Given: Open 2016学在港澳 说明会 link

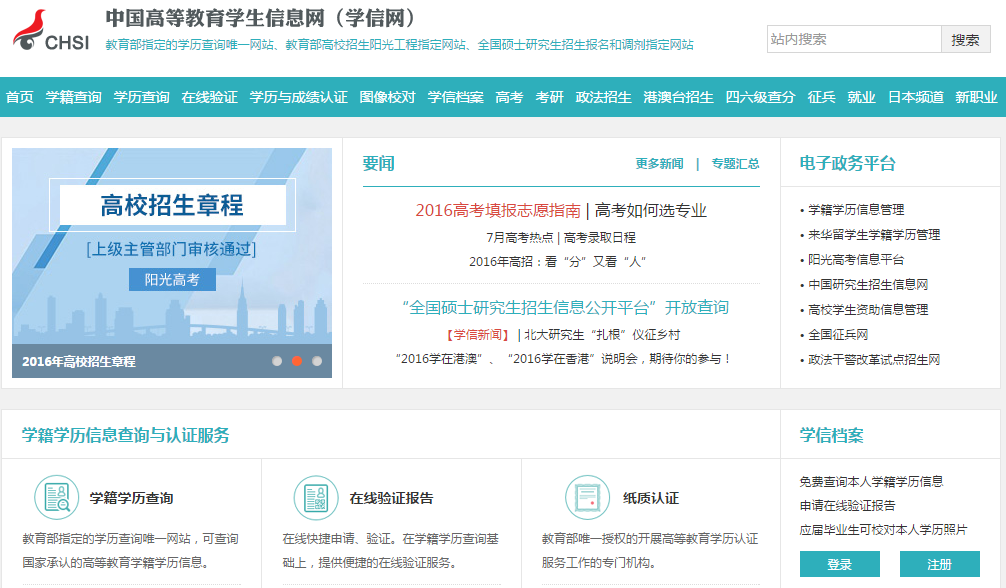Looking at the screenshot, I should 563,359.
